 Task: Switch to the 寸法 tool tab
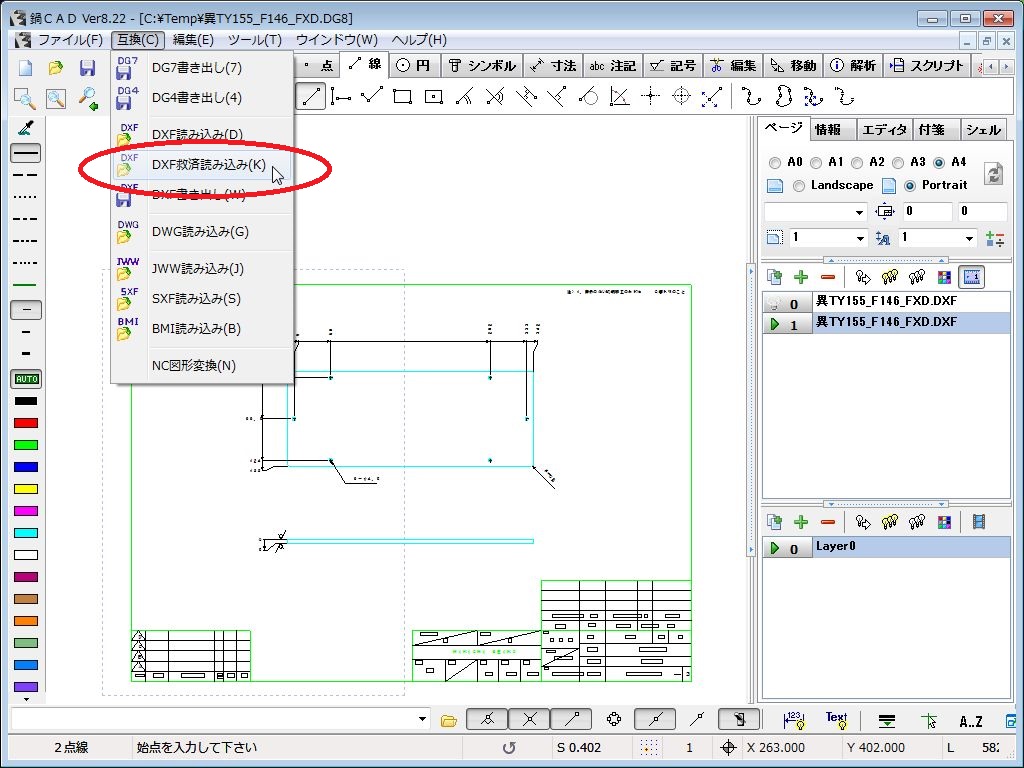[x=553, y=65]
